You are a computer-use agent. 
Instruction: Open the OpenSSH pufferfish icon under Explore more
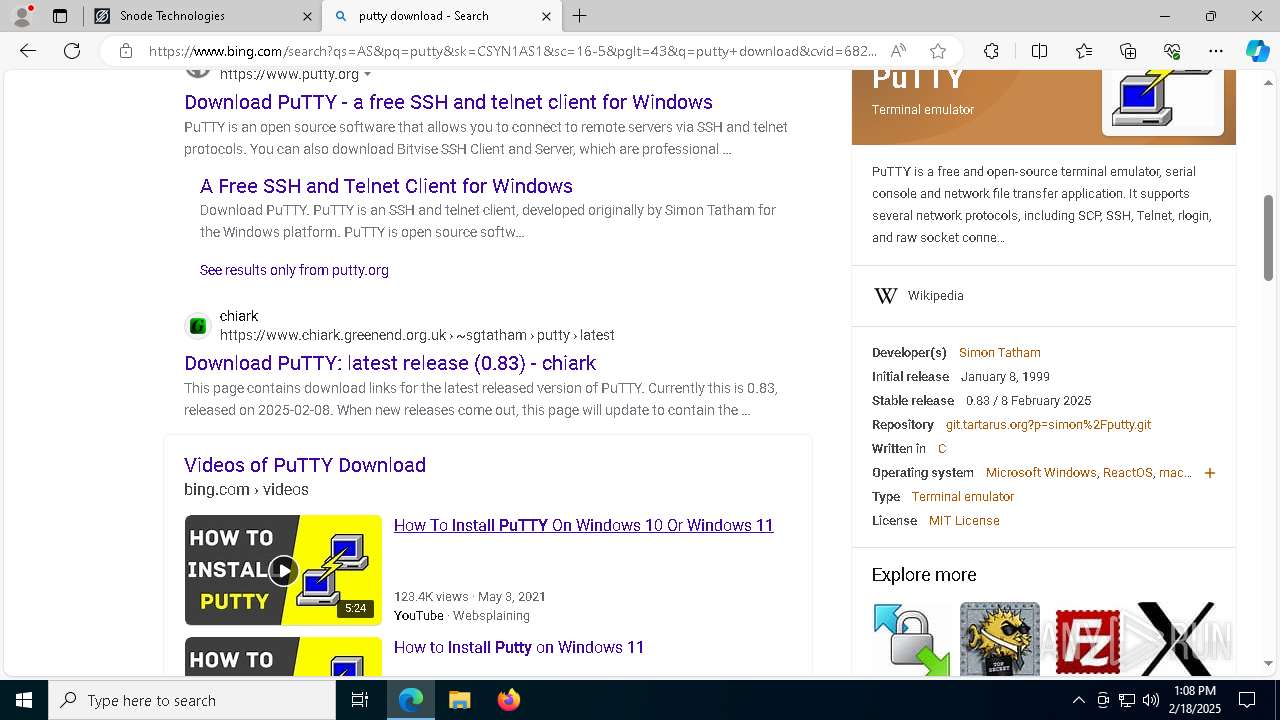[x=1000, y=638]
